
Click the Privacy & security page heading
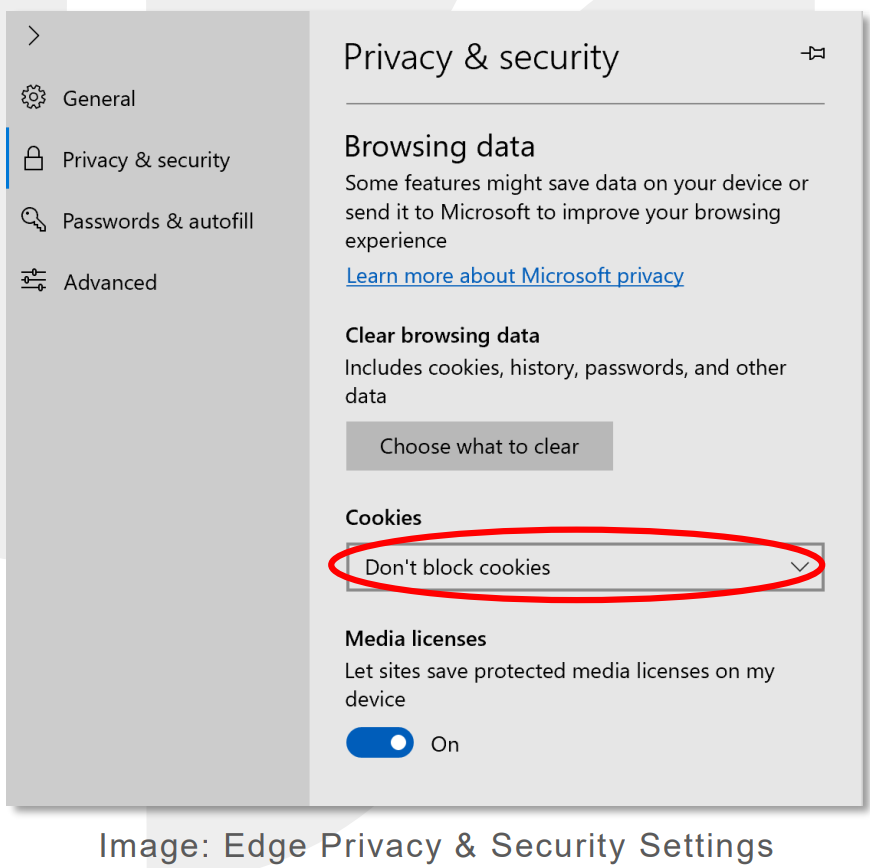point(481,58)
